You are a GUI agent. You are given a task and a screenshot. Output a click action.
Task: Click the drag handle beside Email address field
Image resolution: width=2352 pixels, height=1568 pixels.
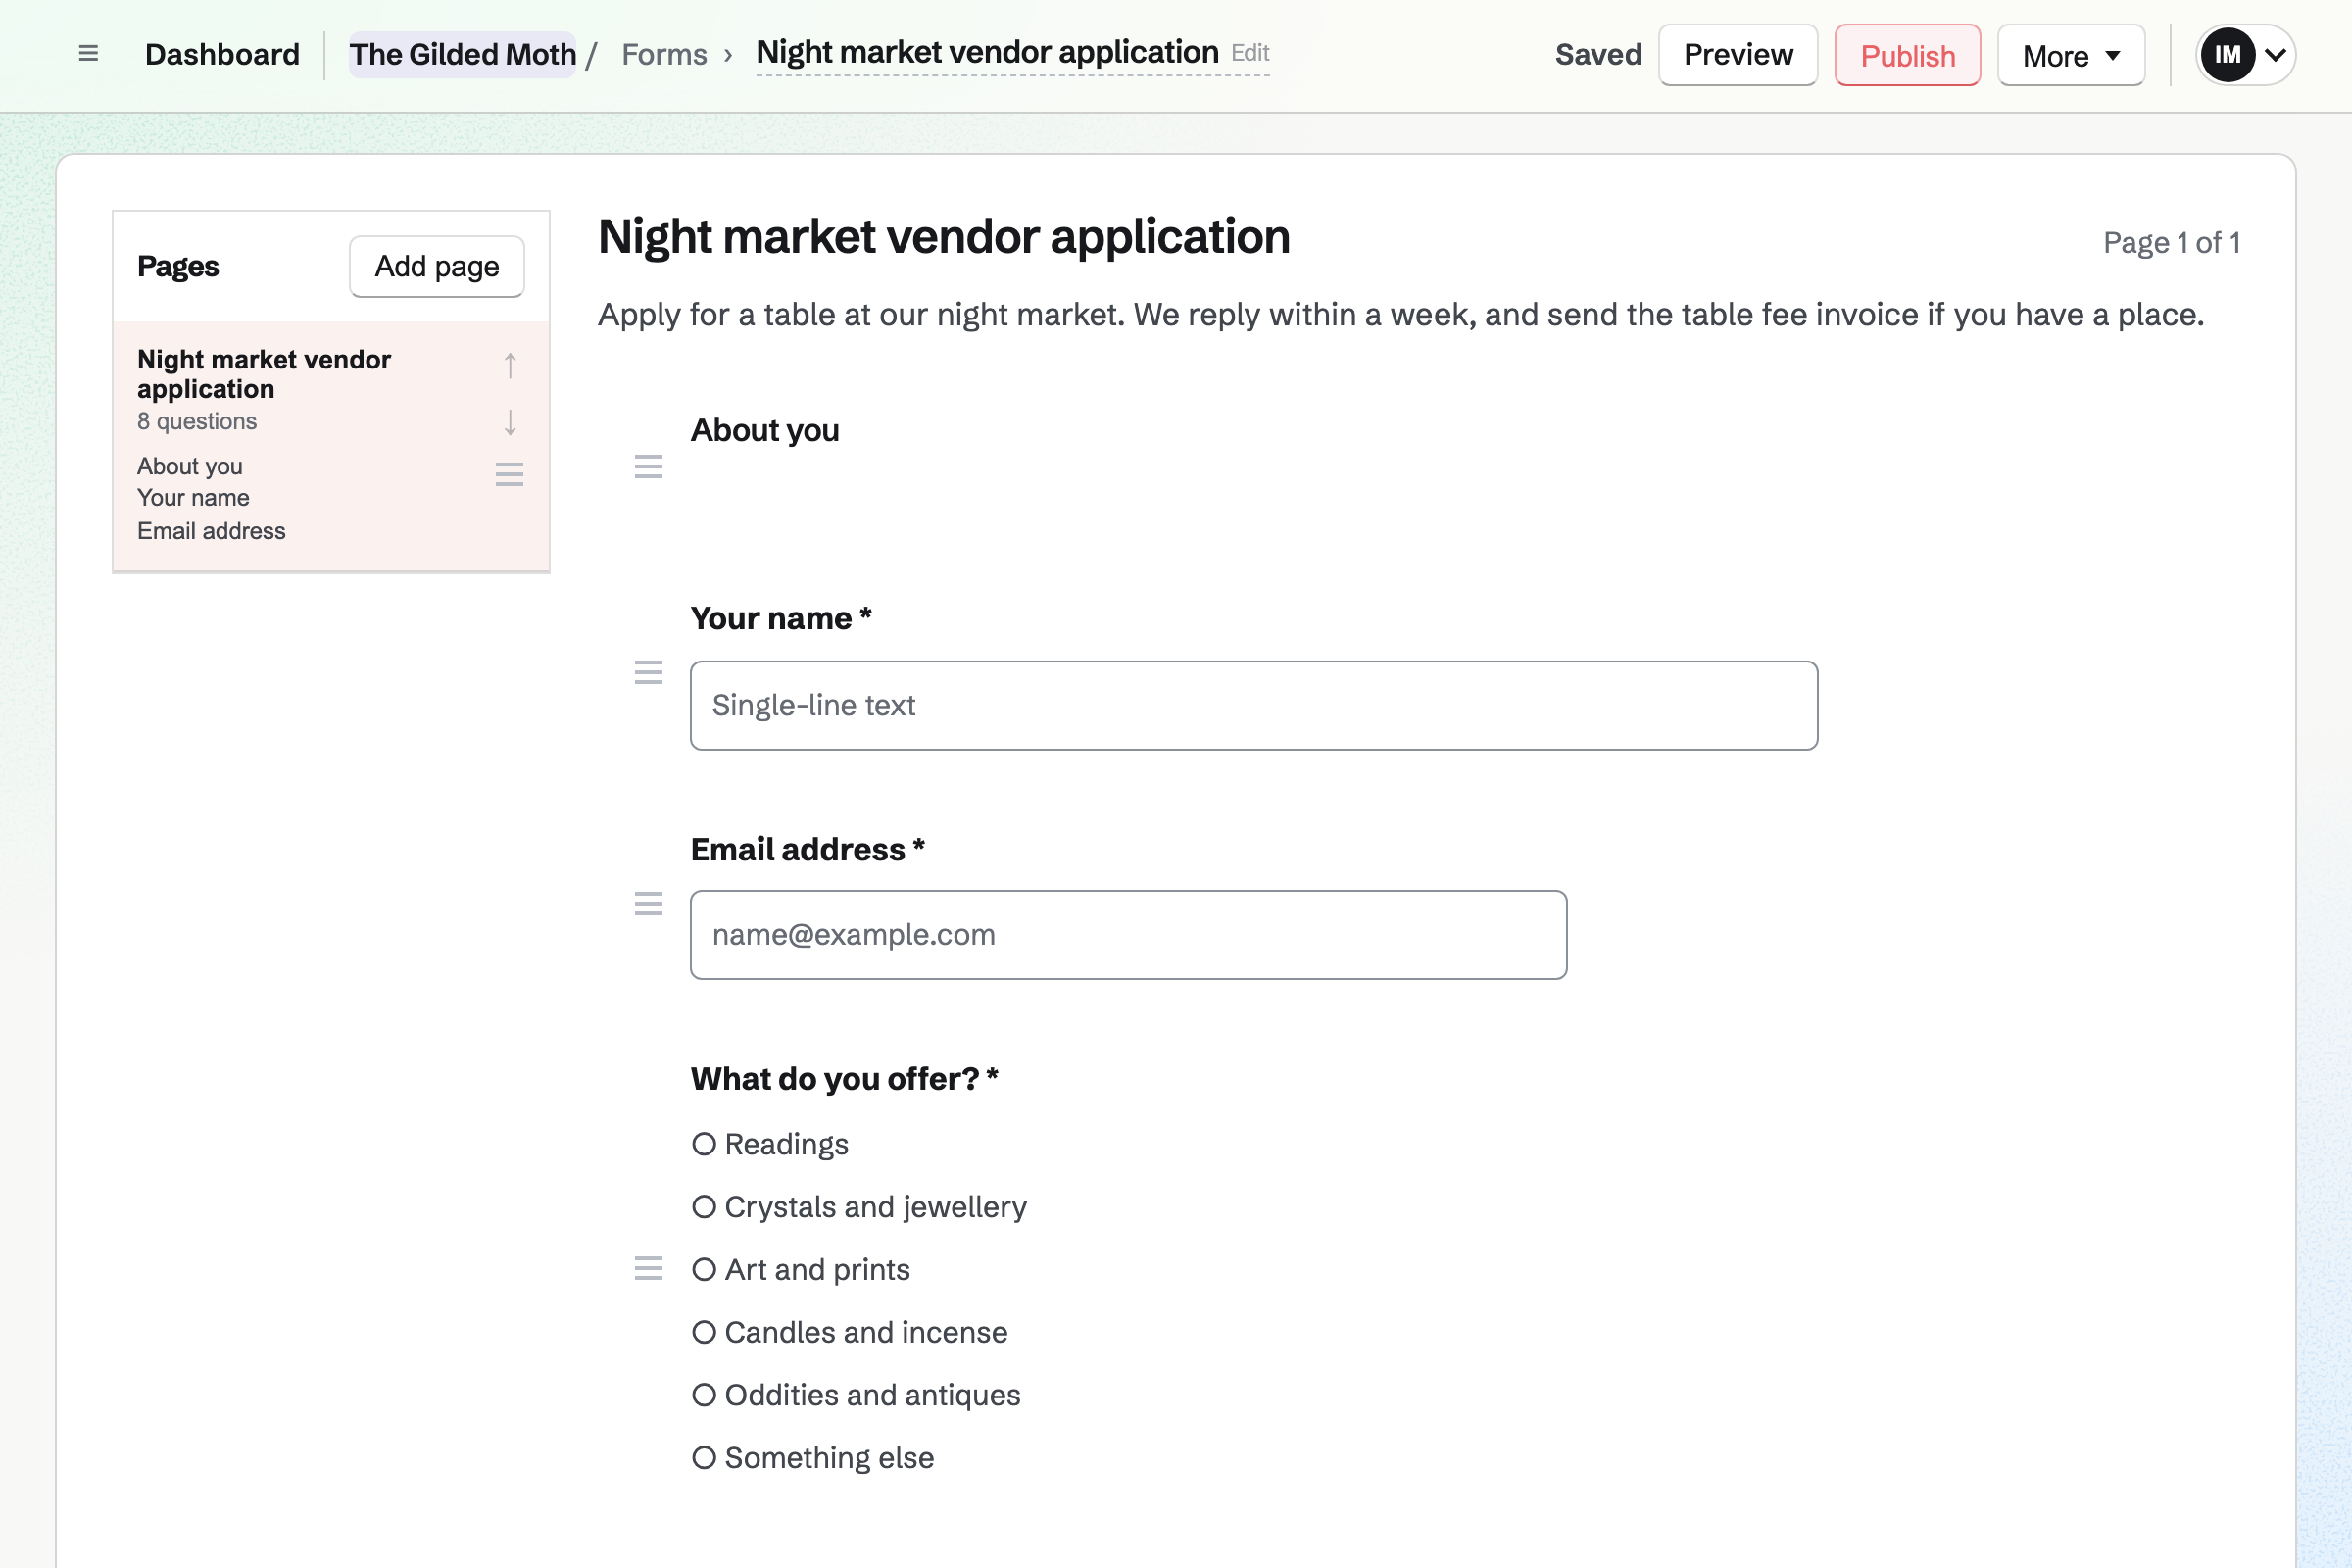tap(649, 904)
